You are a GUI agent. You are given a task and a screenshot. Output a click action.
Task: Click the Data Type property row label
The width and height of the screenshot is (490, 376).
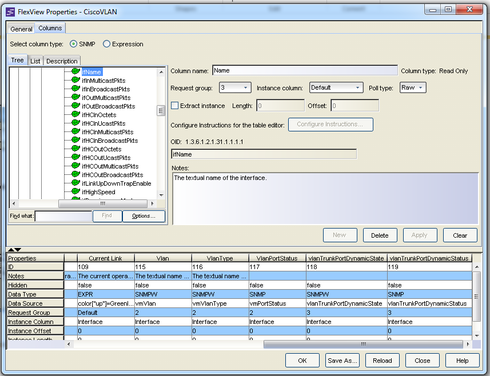[35, 294]
